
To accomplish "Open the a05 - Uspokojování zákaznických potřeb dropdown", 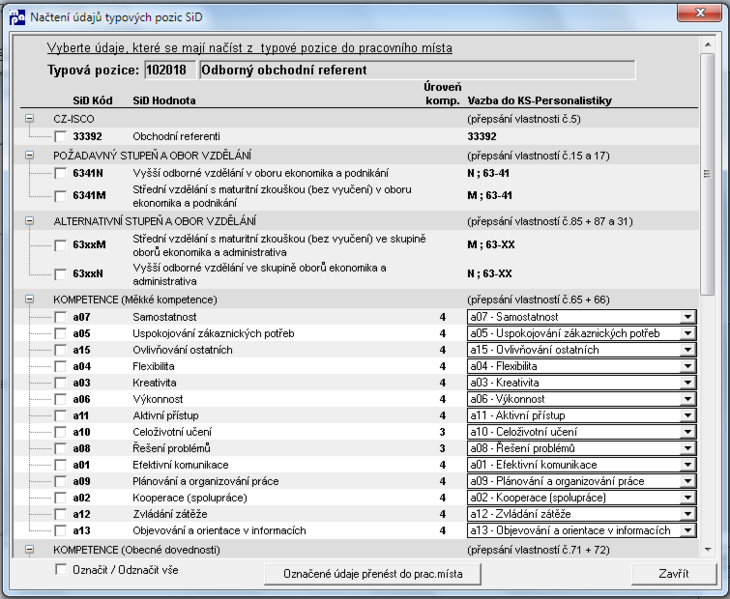I will pyautogui.click(x=688, y=333).
